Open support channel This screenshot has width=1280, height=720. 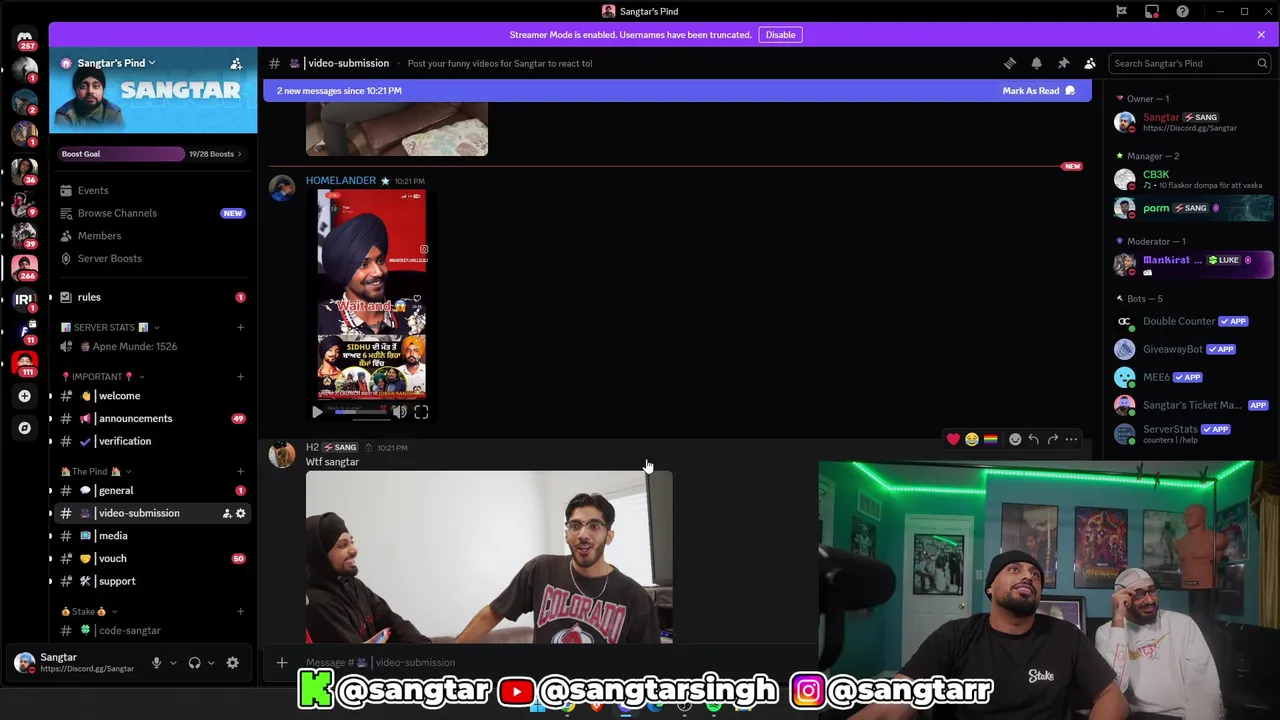tap(152, 581)
